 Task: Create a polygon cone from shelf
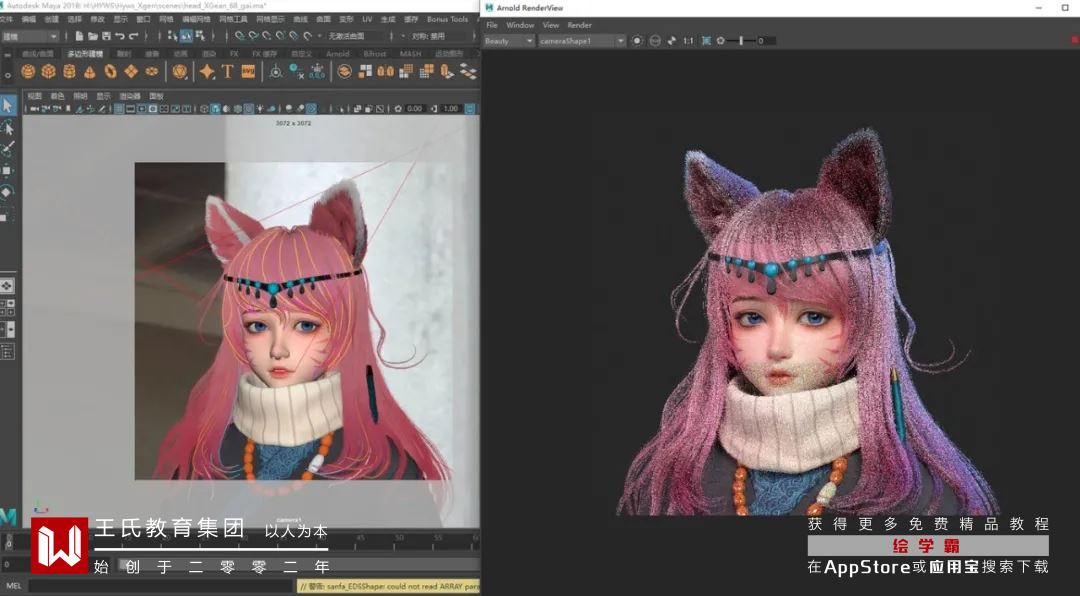click(x=90, y=72)
